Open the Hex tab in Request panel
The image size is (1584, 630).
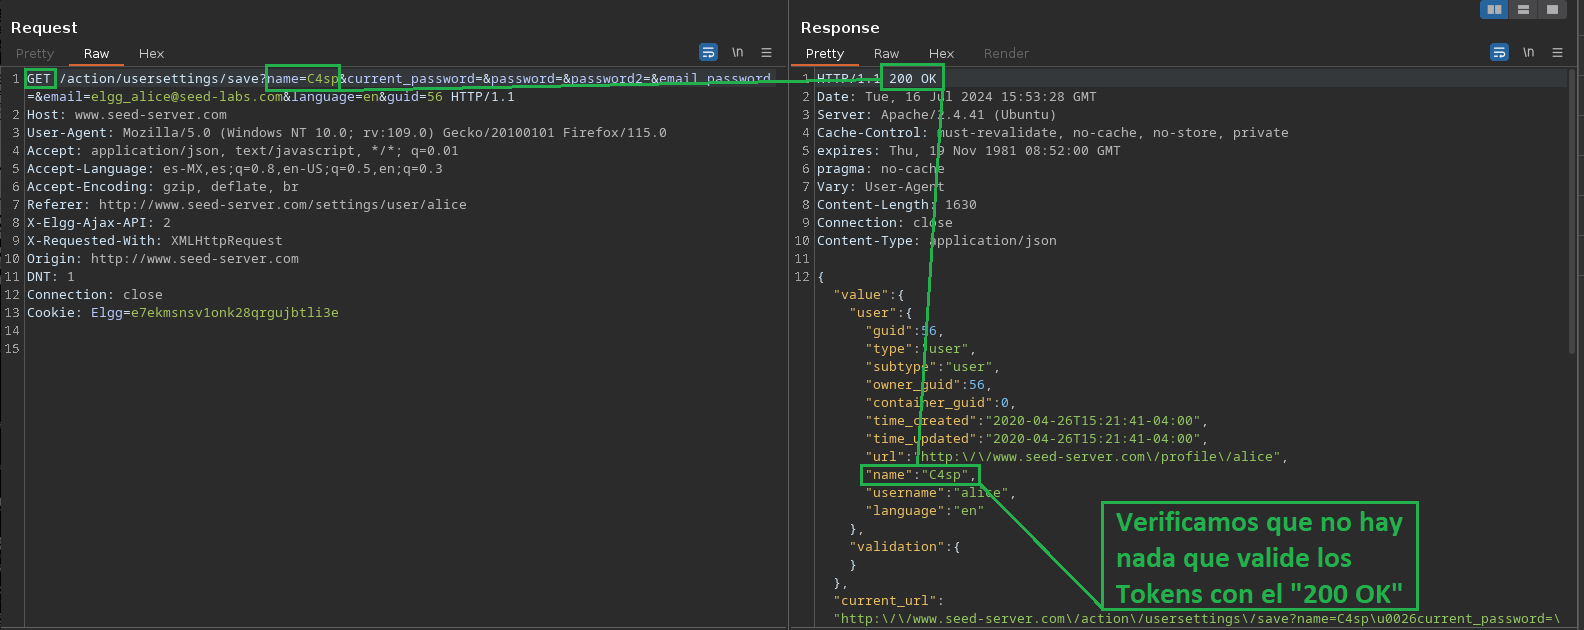(x=151, y=54)
